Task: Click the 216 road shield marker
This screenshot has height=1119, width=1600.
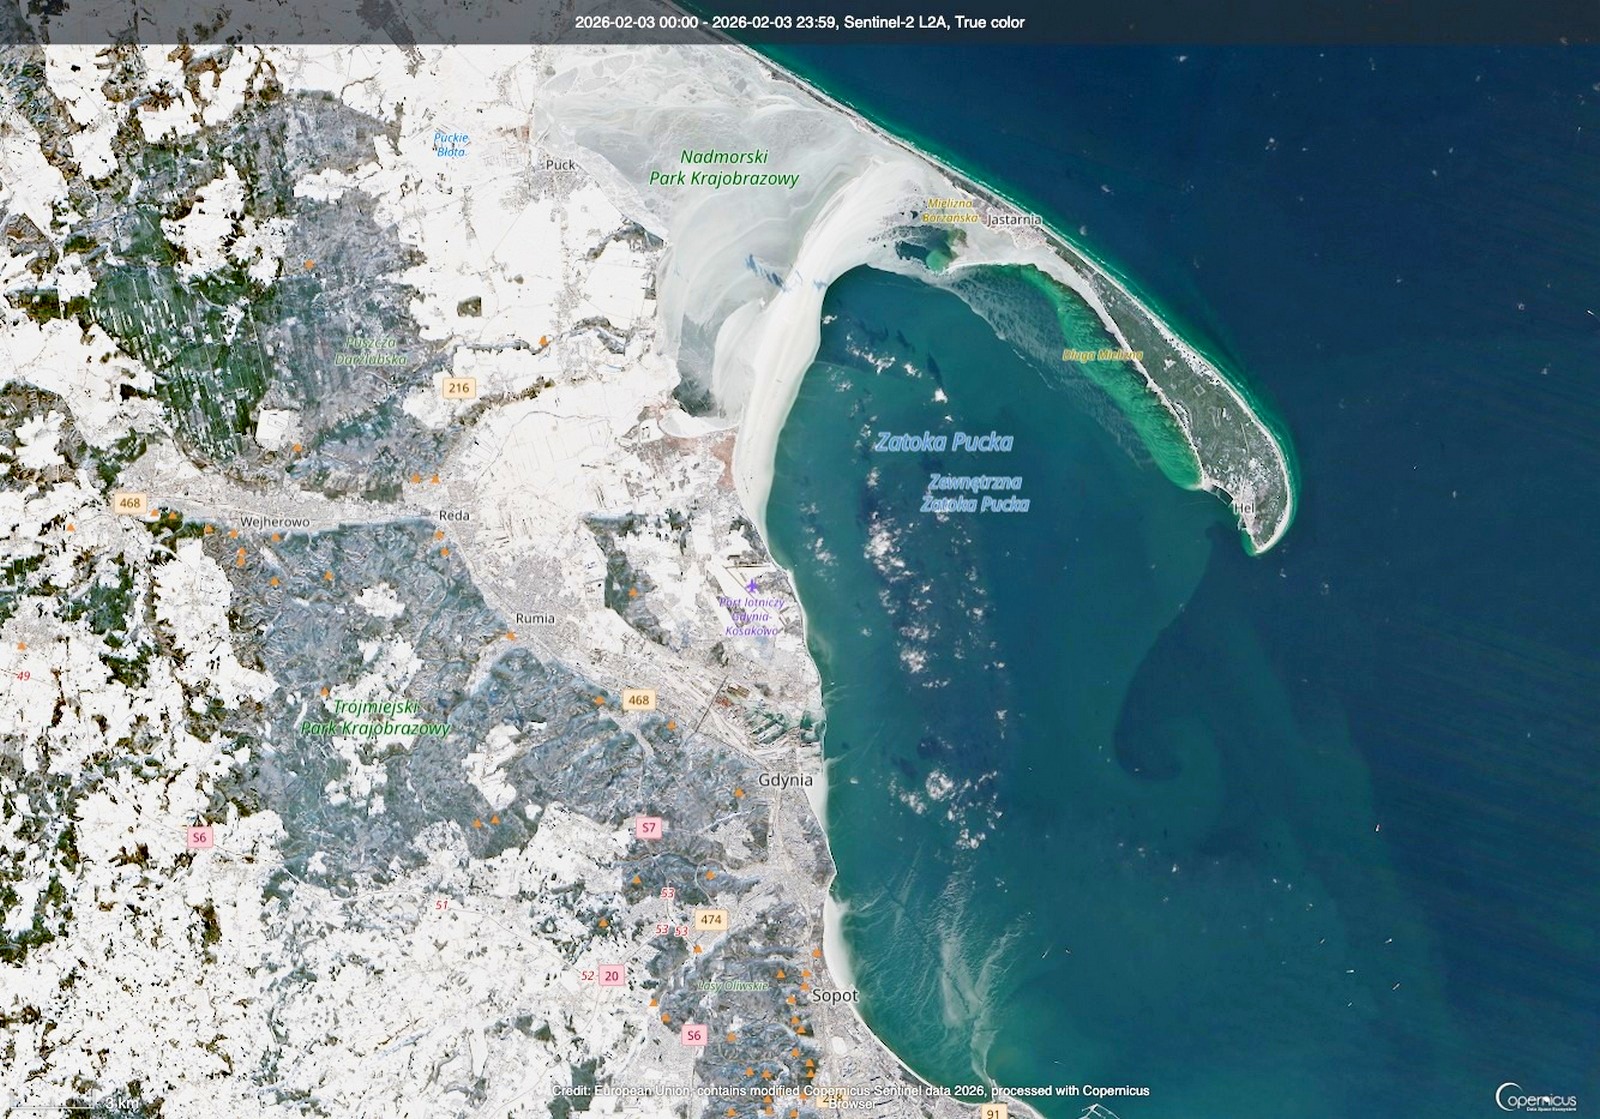Action: (459, 388)
